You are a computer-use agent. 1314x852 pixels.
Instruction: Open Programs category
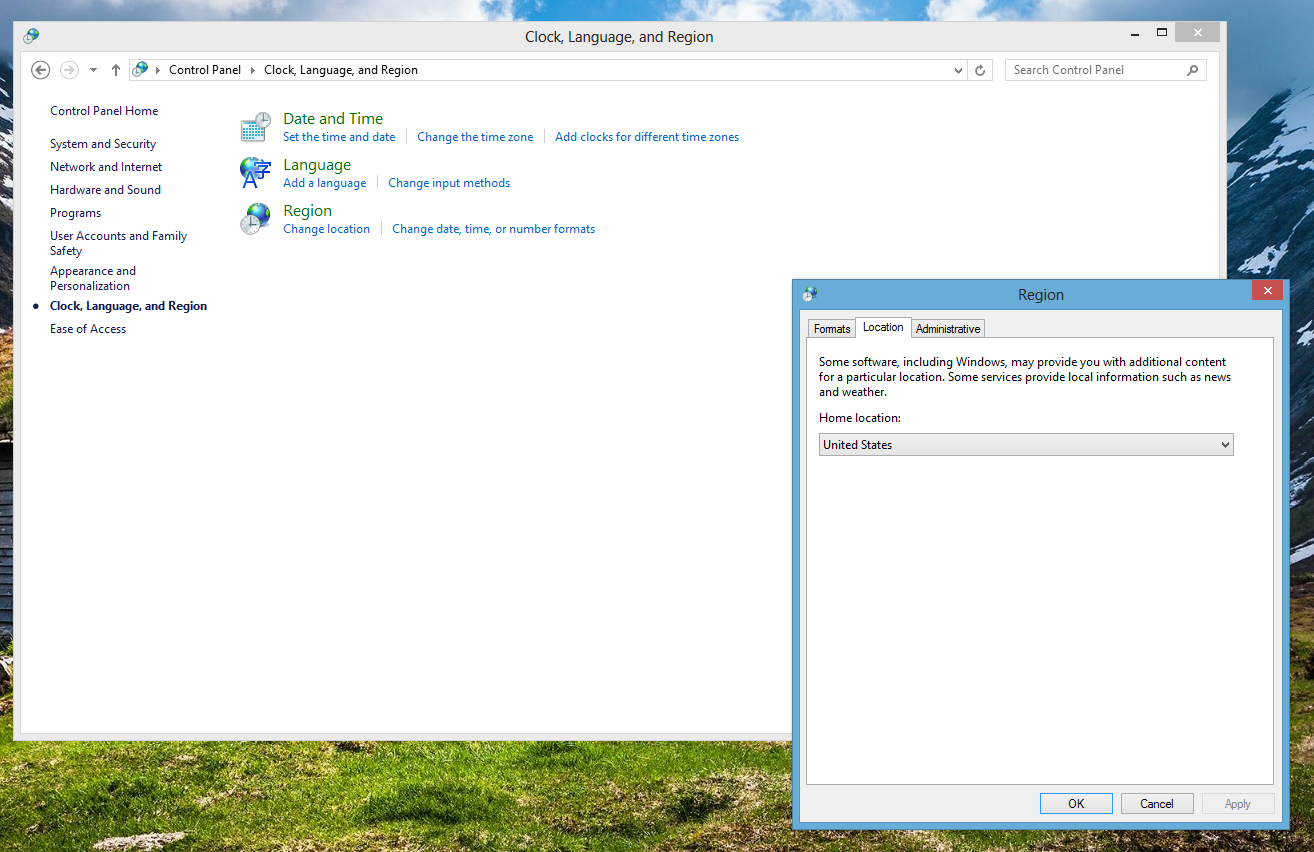click(76, 213)
